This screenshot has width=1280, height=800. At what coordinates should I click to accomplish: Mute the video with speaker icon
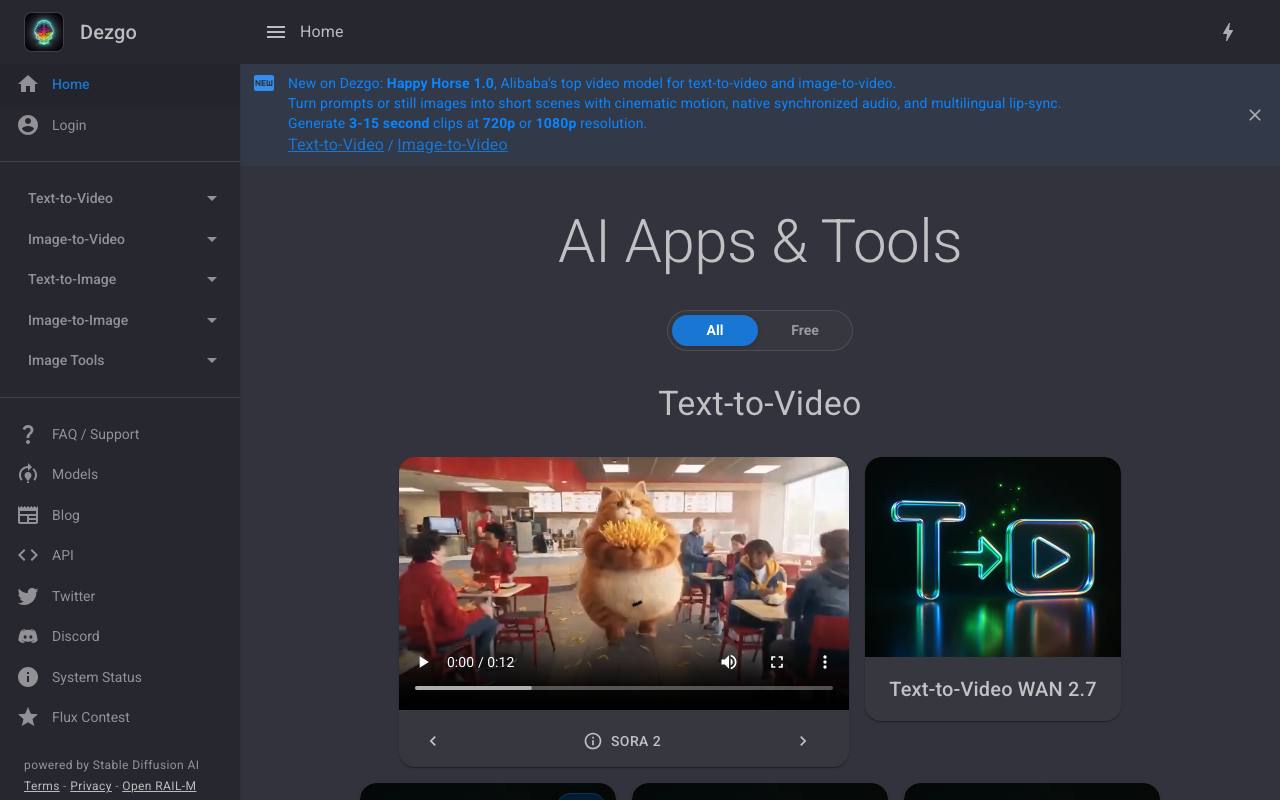(729, 662)
